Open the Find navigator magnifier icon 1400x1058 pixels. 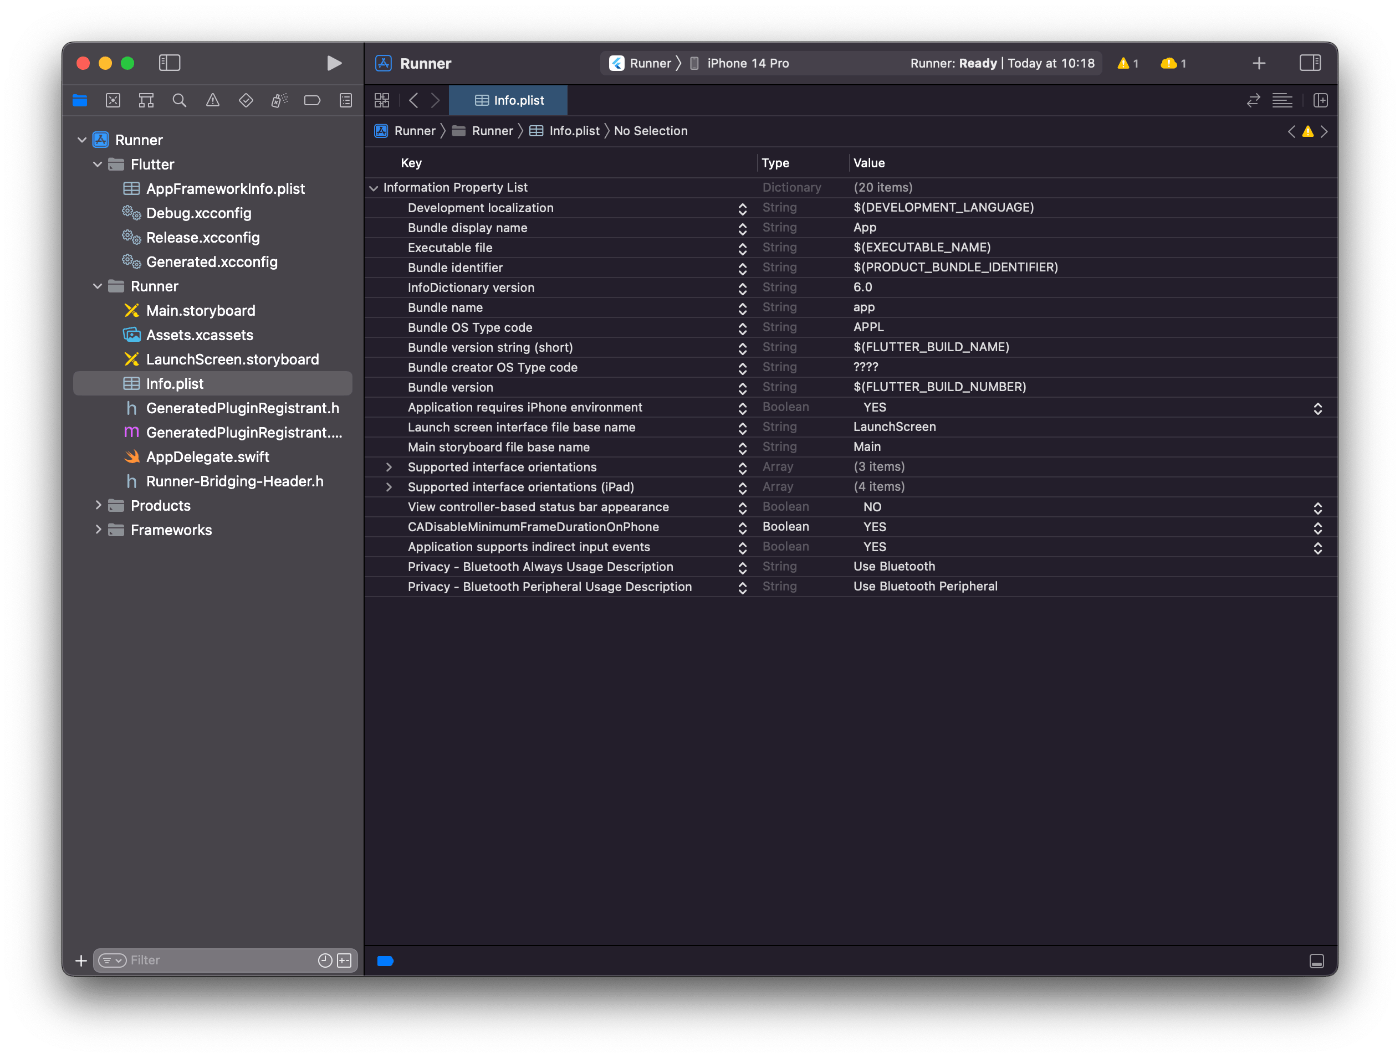click(x=179, y=100)
